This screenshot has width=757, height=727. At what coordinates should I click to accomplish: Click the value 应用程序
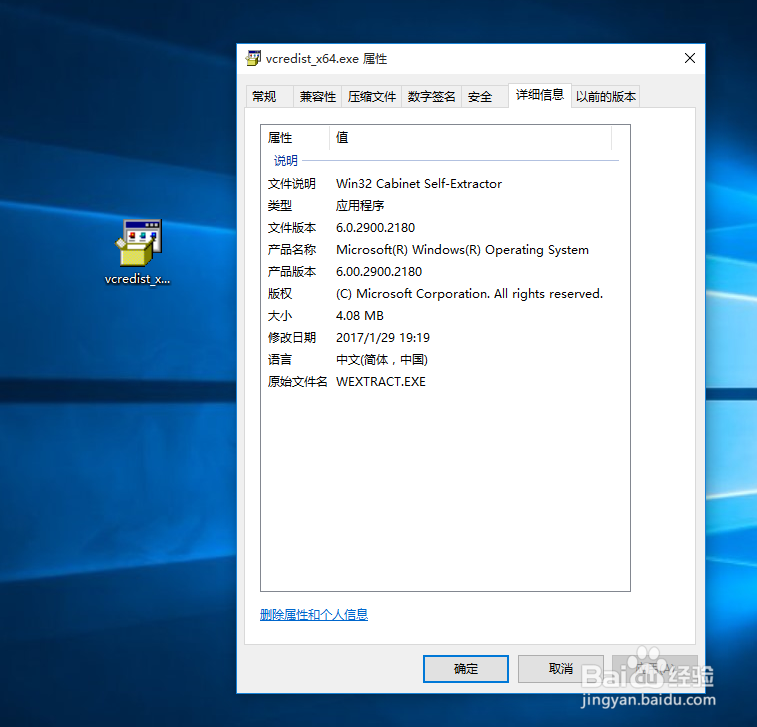(x=360, y=206)
